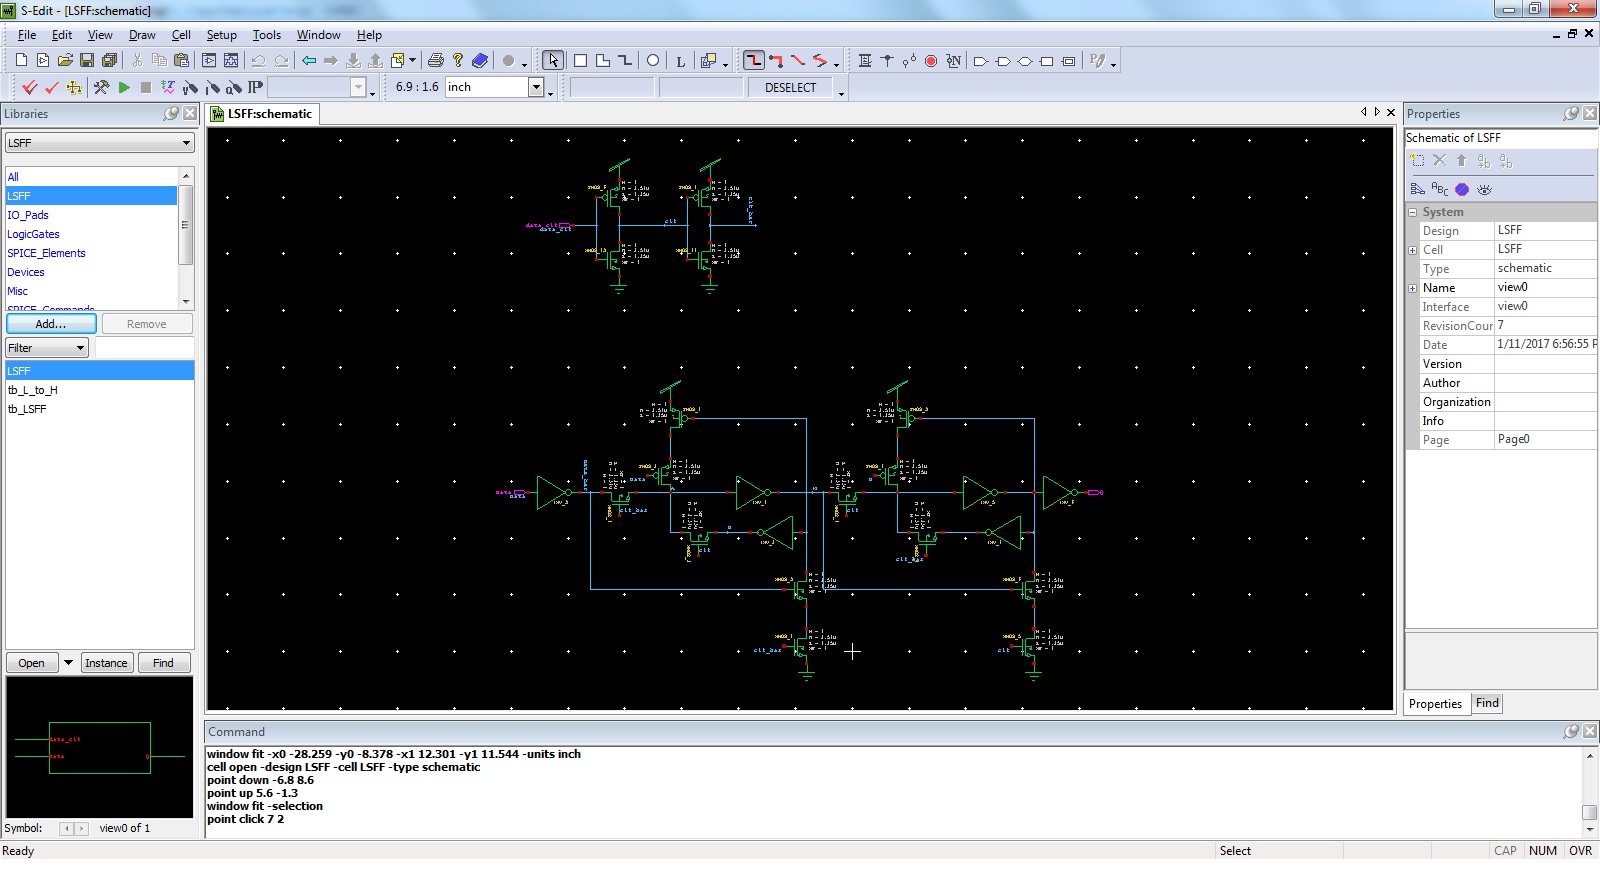Click the cyan back arrow icon
The height and width of the screenshot is (891, 1600).
tap(309, 61)
